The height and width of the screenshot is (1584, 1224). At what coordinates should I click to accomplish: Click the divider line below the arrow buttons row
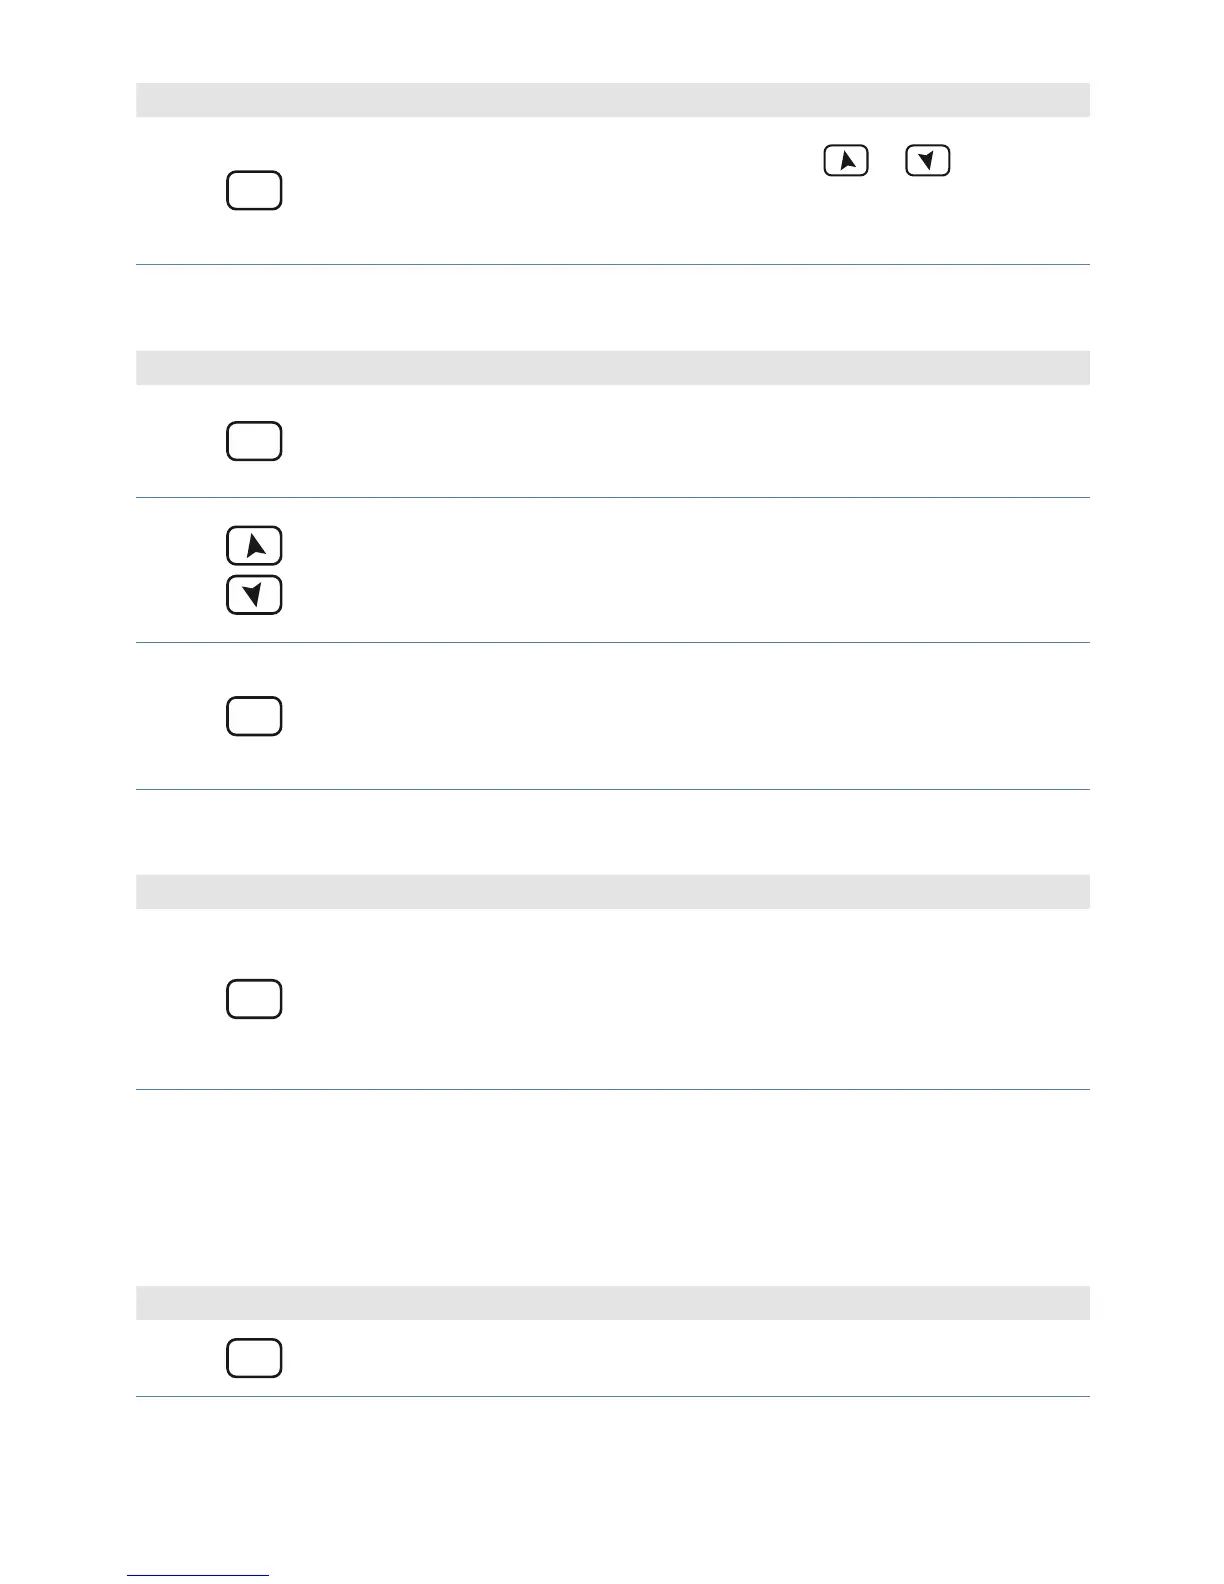click(613, 643)
